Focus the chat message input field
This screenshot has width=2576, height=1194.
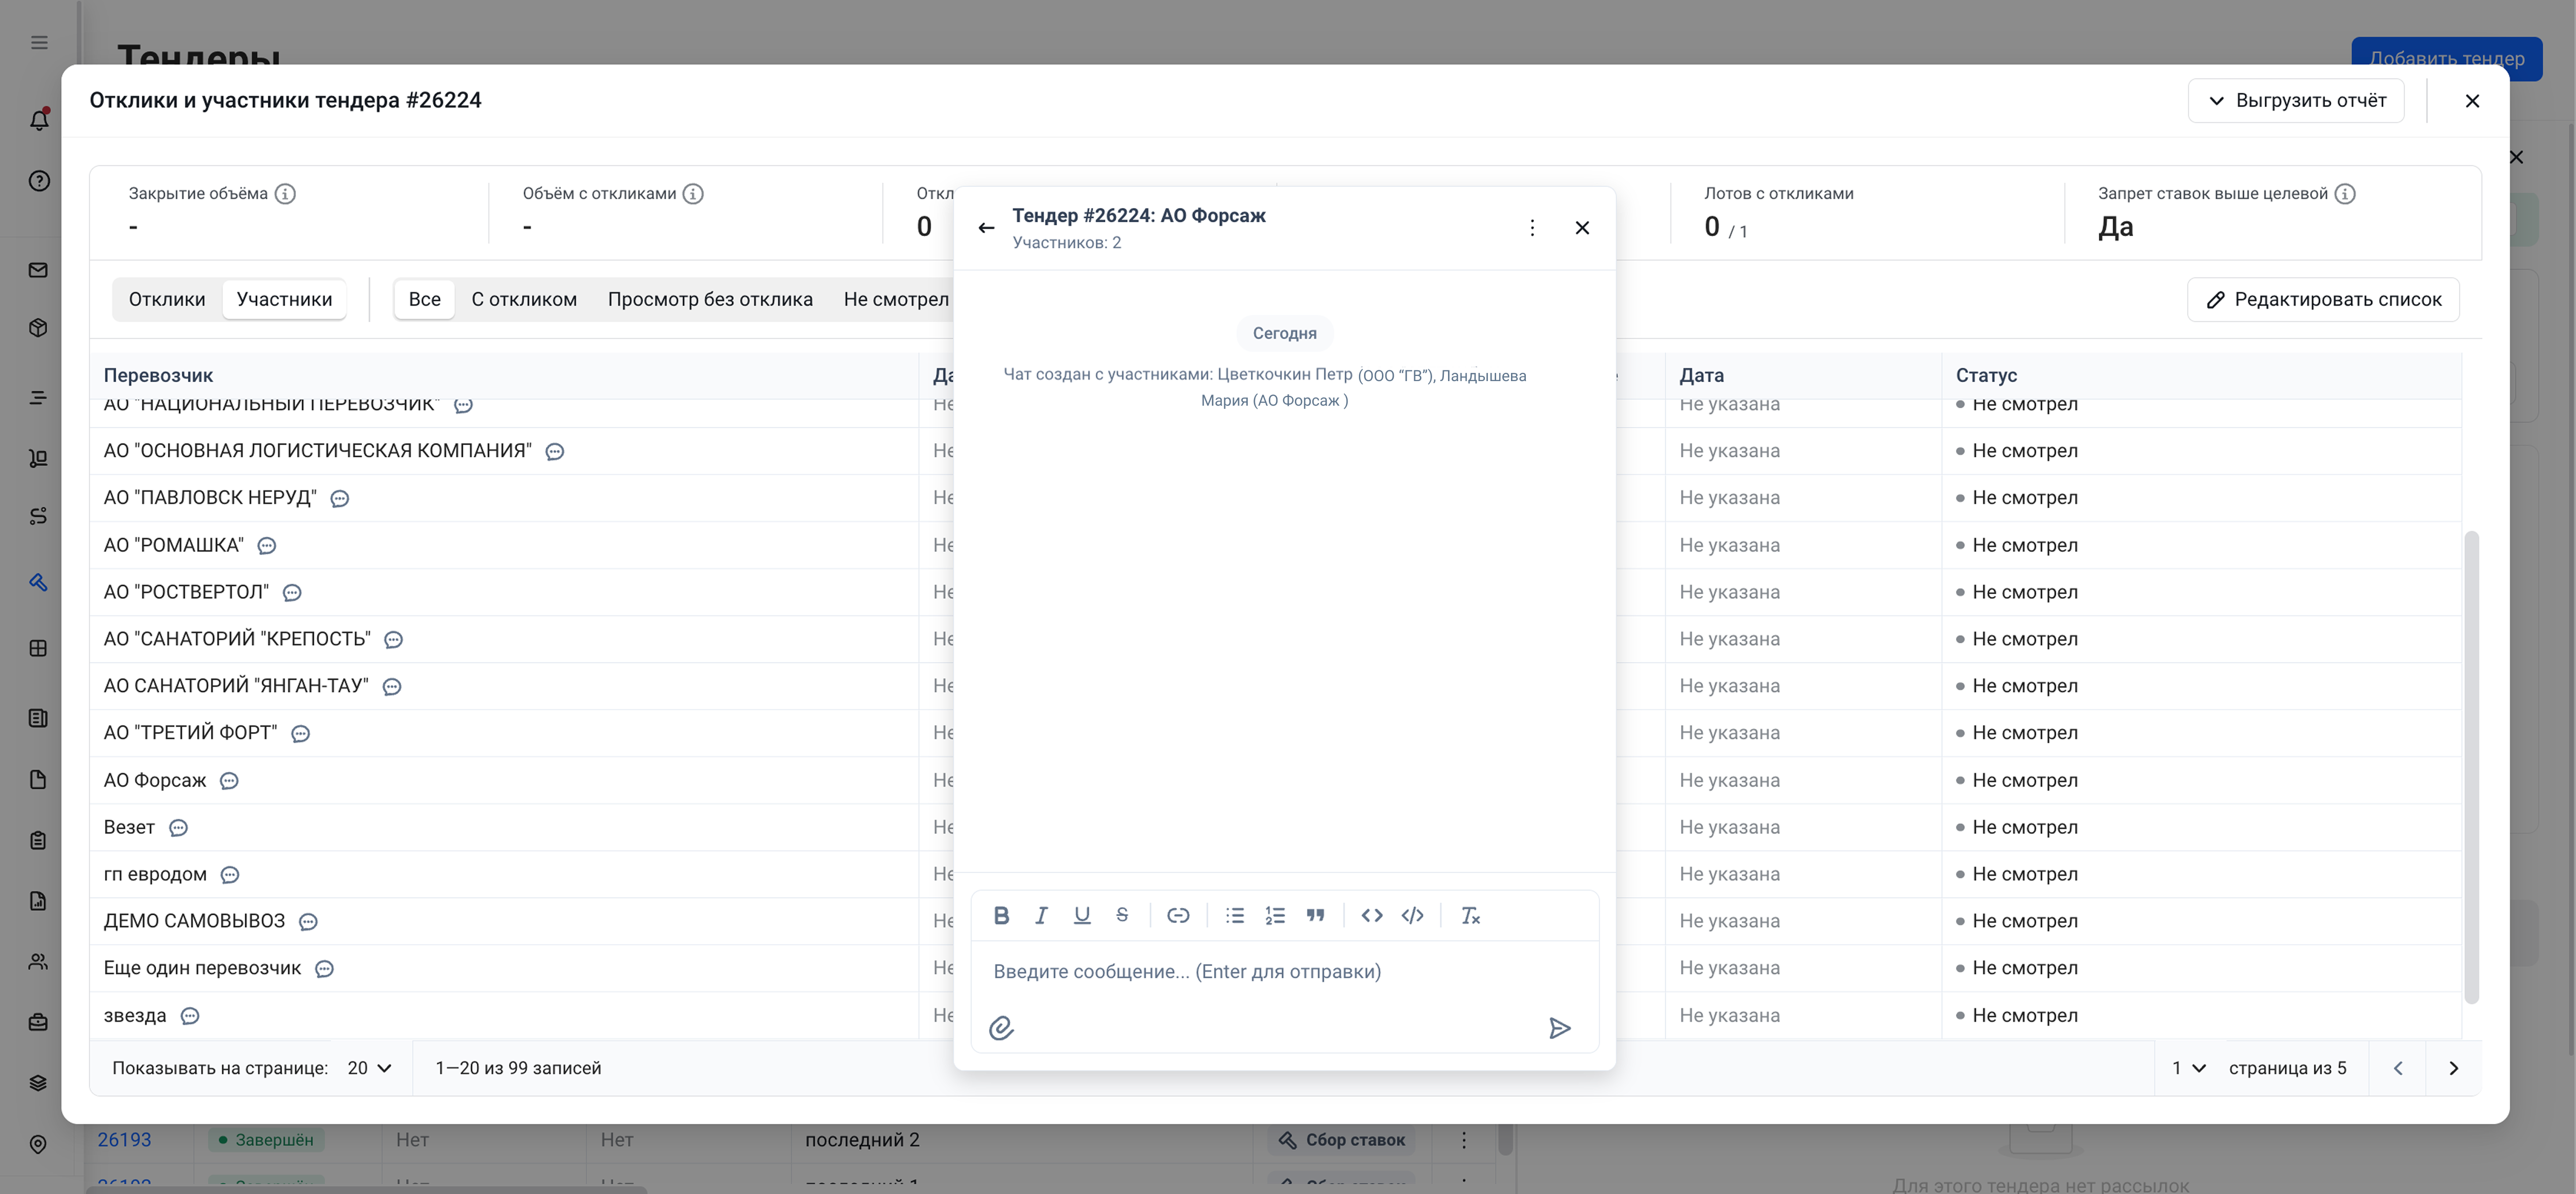pos(1284,972)
